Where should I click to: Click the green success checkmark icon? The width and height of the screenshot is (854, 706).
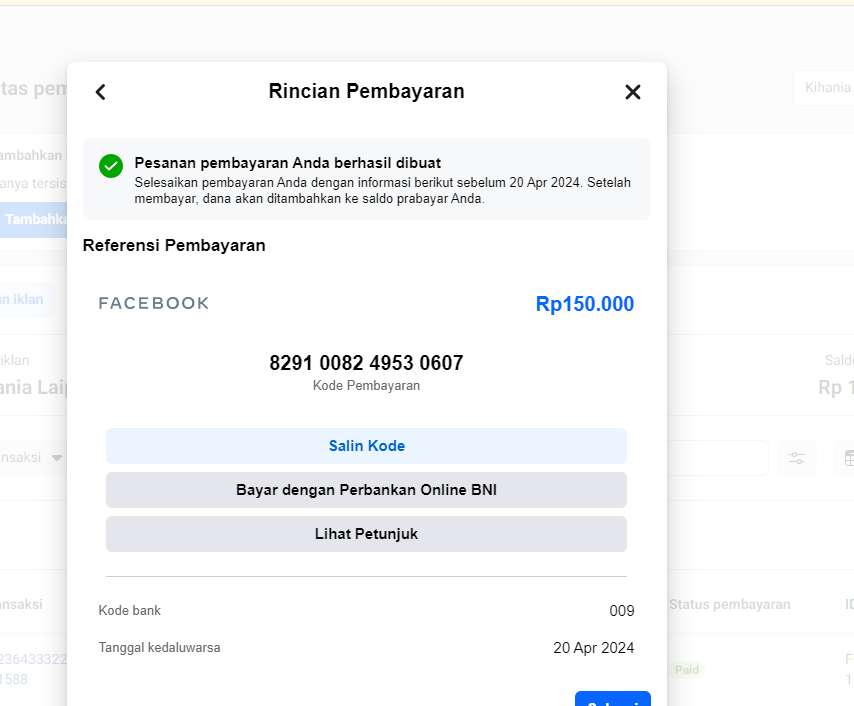111,166
